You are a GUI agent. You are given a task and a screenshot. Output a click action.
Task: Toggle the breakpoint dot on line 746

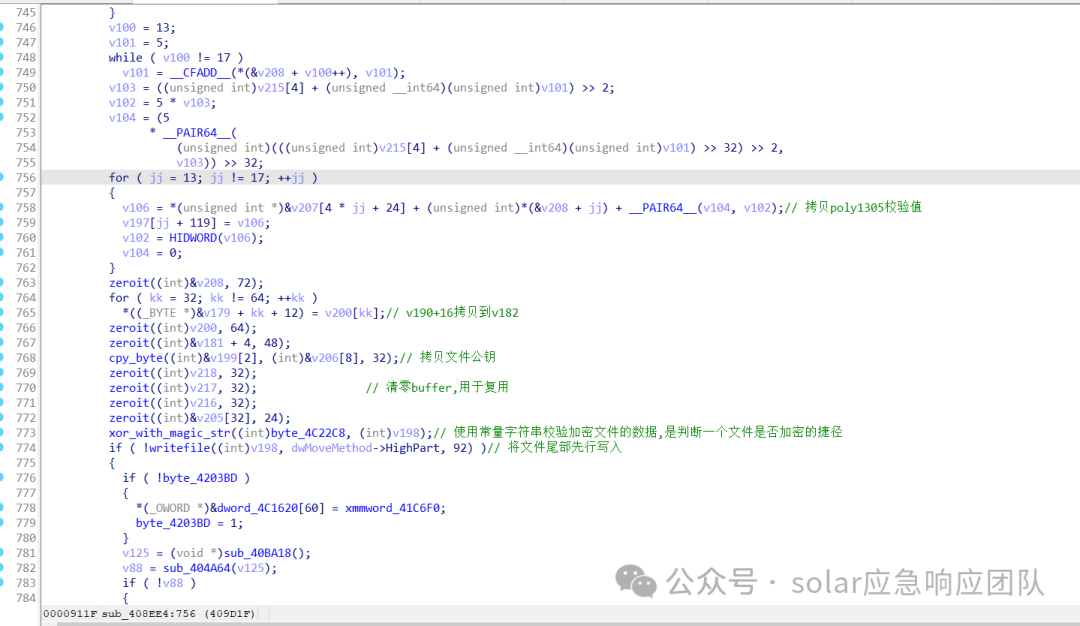click(x=1, y=28)
